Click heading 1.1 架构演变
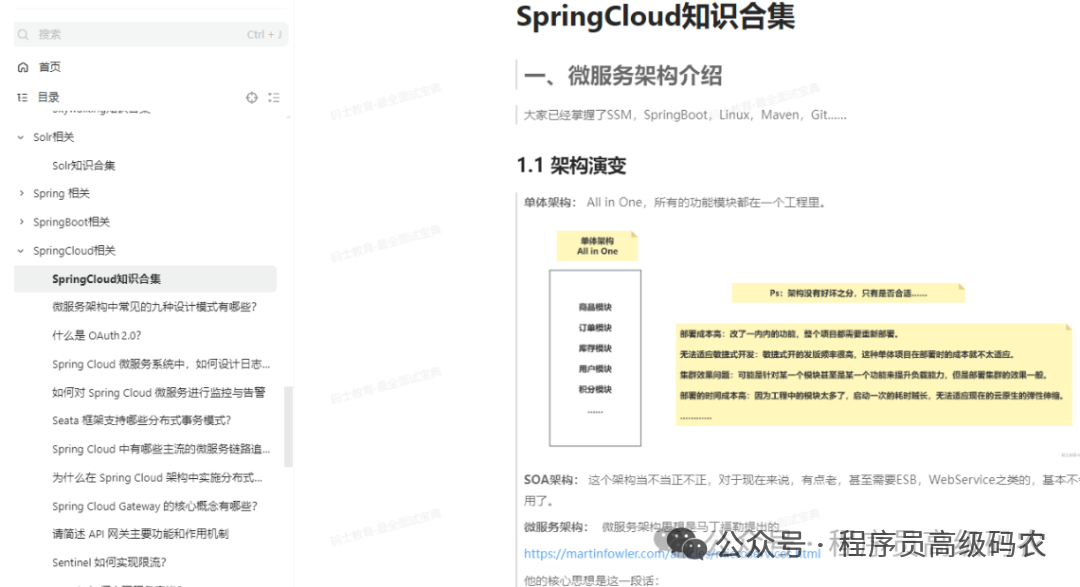The height and width of the screenshot is (587, 1080). 571,165
